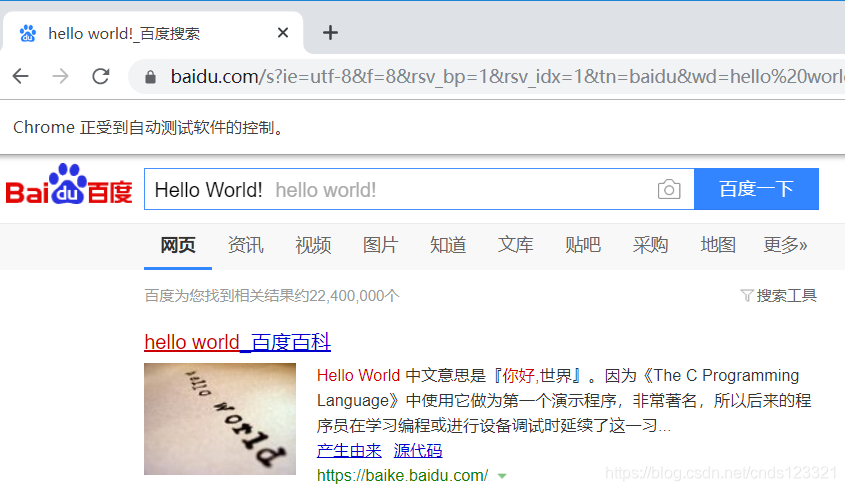Click the 百度一下 search button
This screenshot has width=845, height=491.
pyautogui.click(x=756, y=189)
